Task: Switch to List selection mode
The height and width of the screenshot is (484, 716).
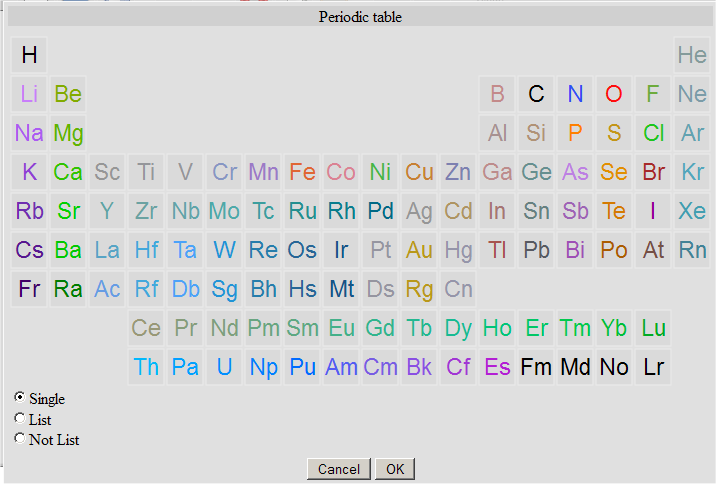Action: 20,419
